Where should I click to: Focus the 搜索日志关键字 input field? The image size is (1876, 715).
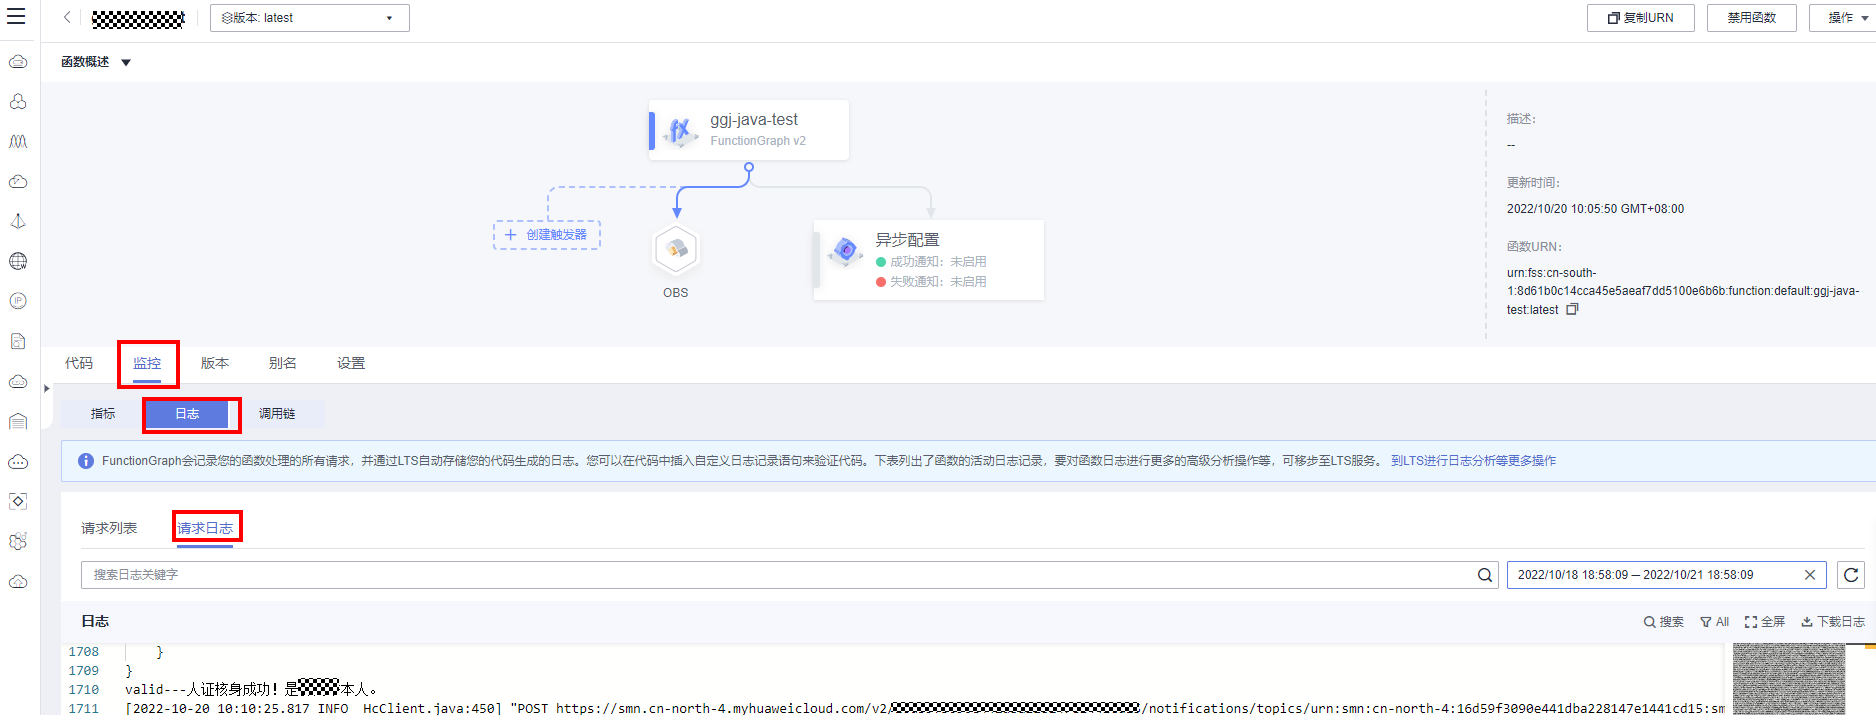click(779, 575)
